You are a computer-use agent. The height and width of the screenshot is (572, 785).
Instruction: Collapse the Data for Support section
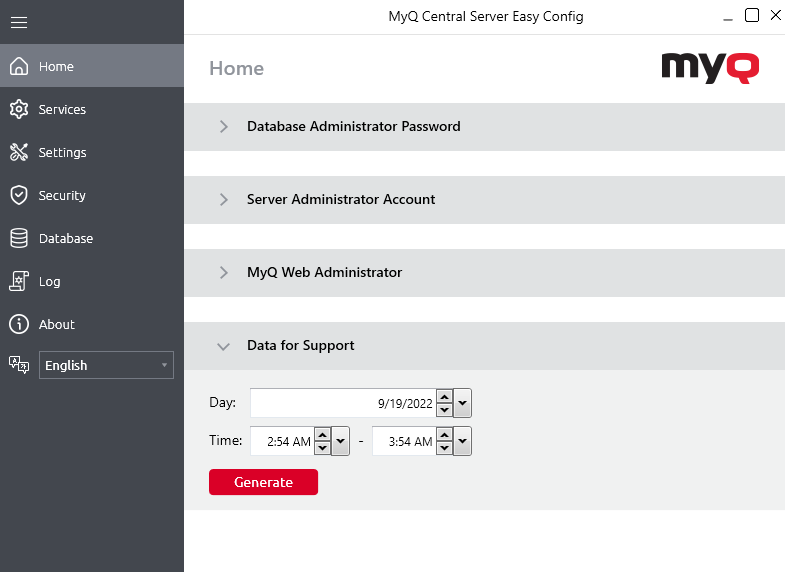(x=224, y=346)
